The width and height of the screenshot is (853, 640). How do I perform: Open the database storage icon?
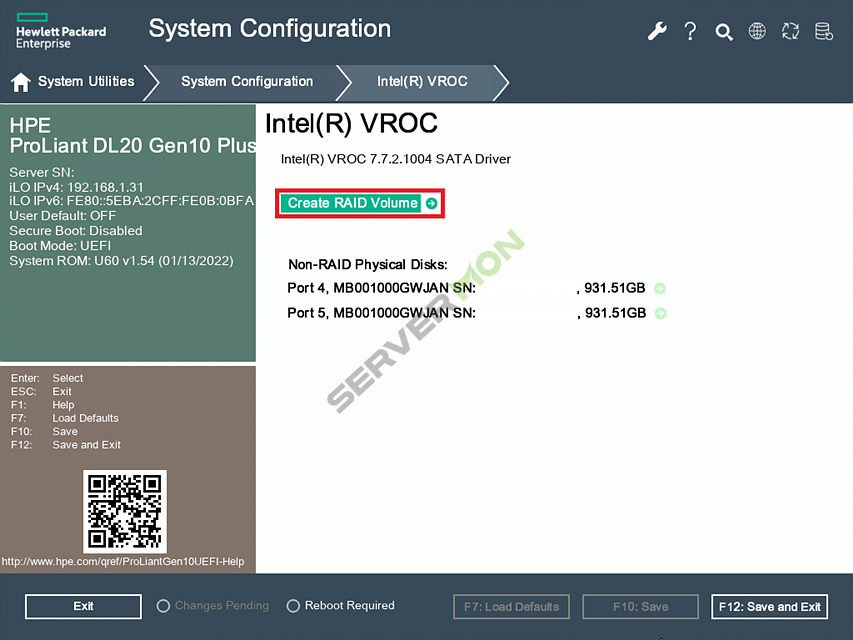[x=824, y=31]
